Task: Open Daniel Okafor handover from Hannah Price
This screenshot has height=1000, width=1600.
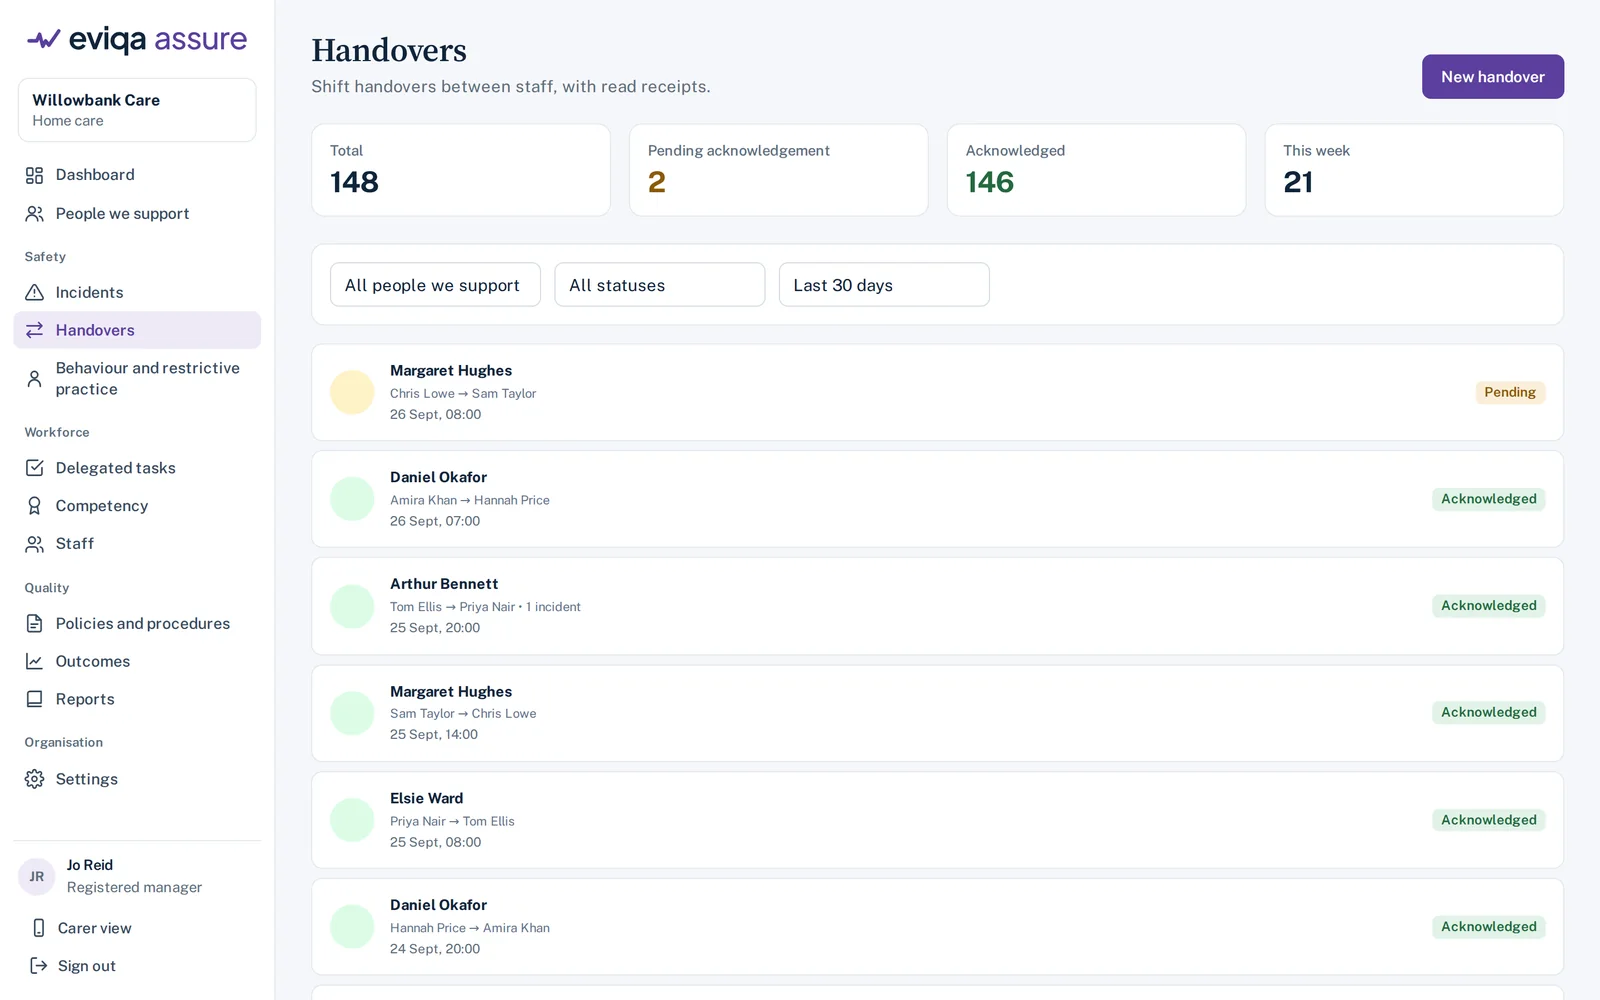Action: 938,927
